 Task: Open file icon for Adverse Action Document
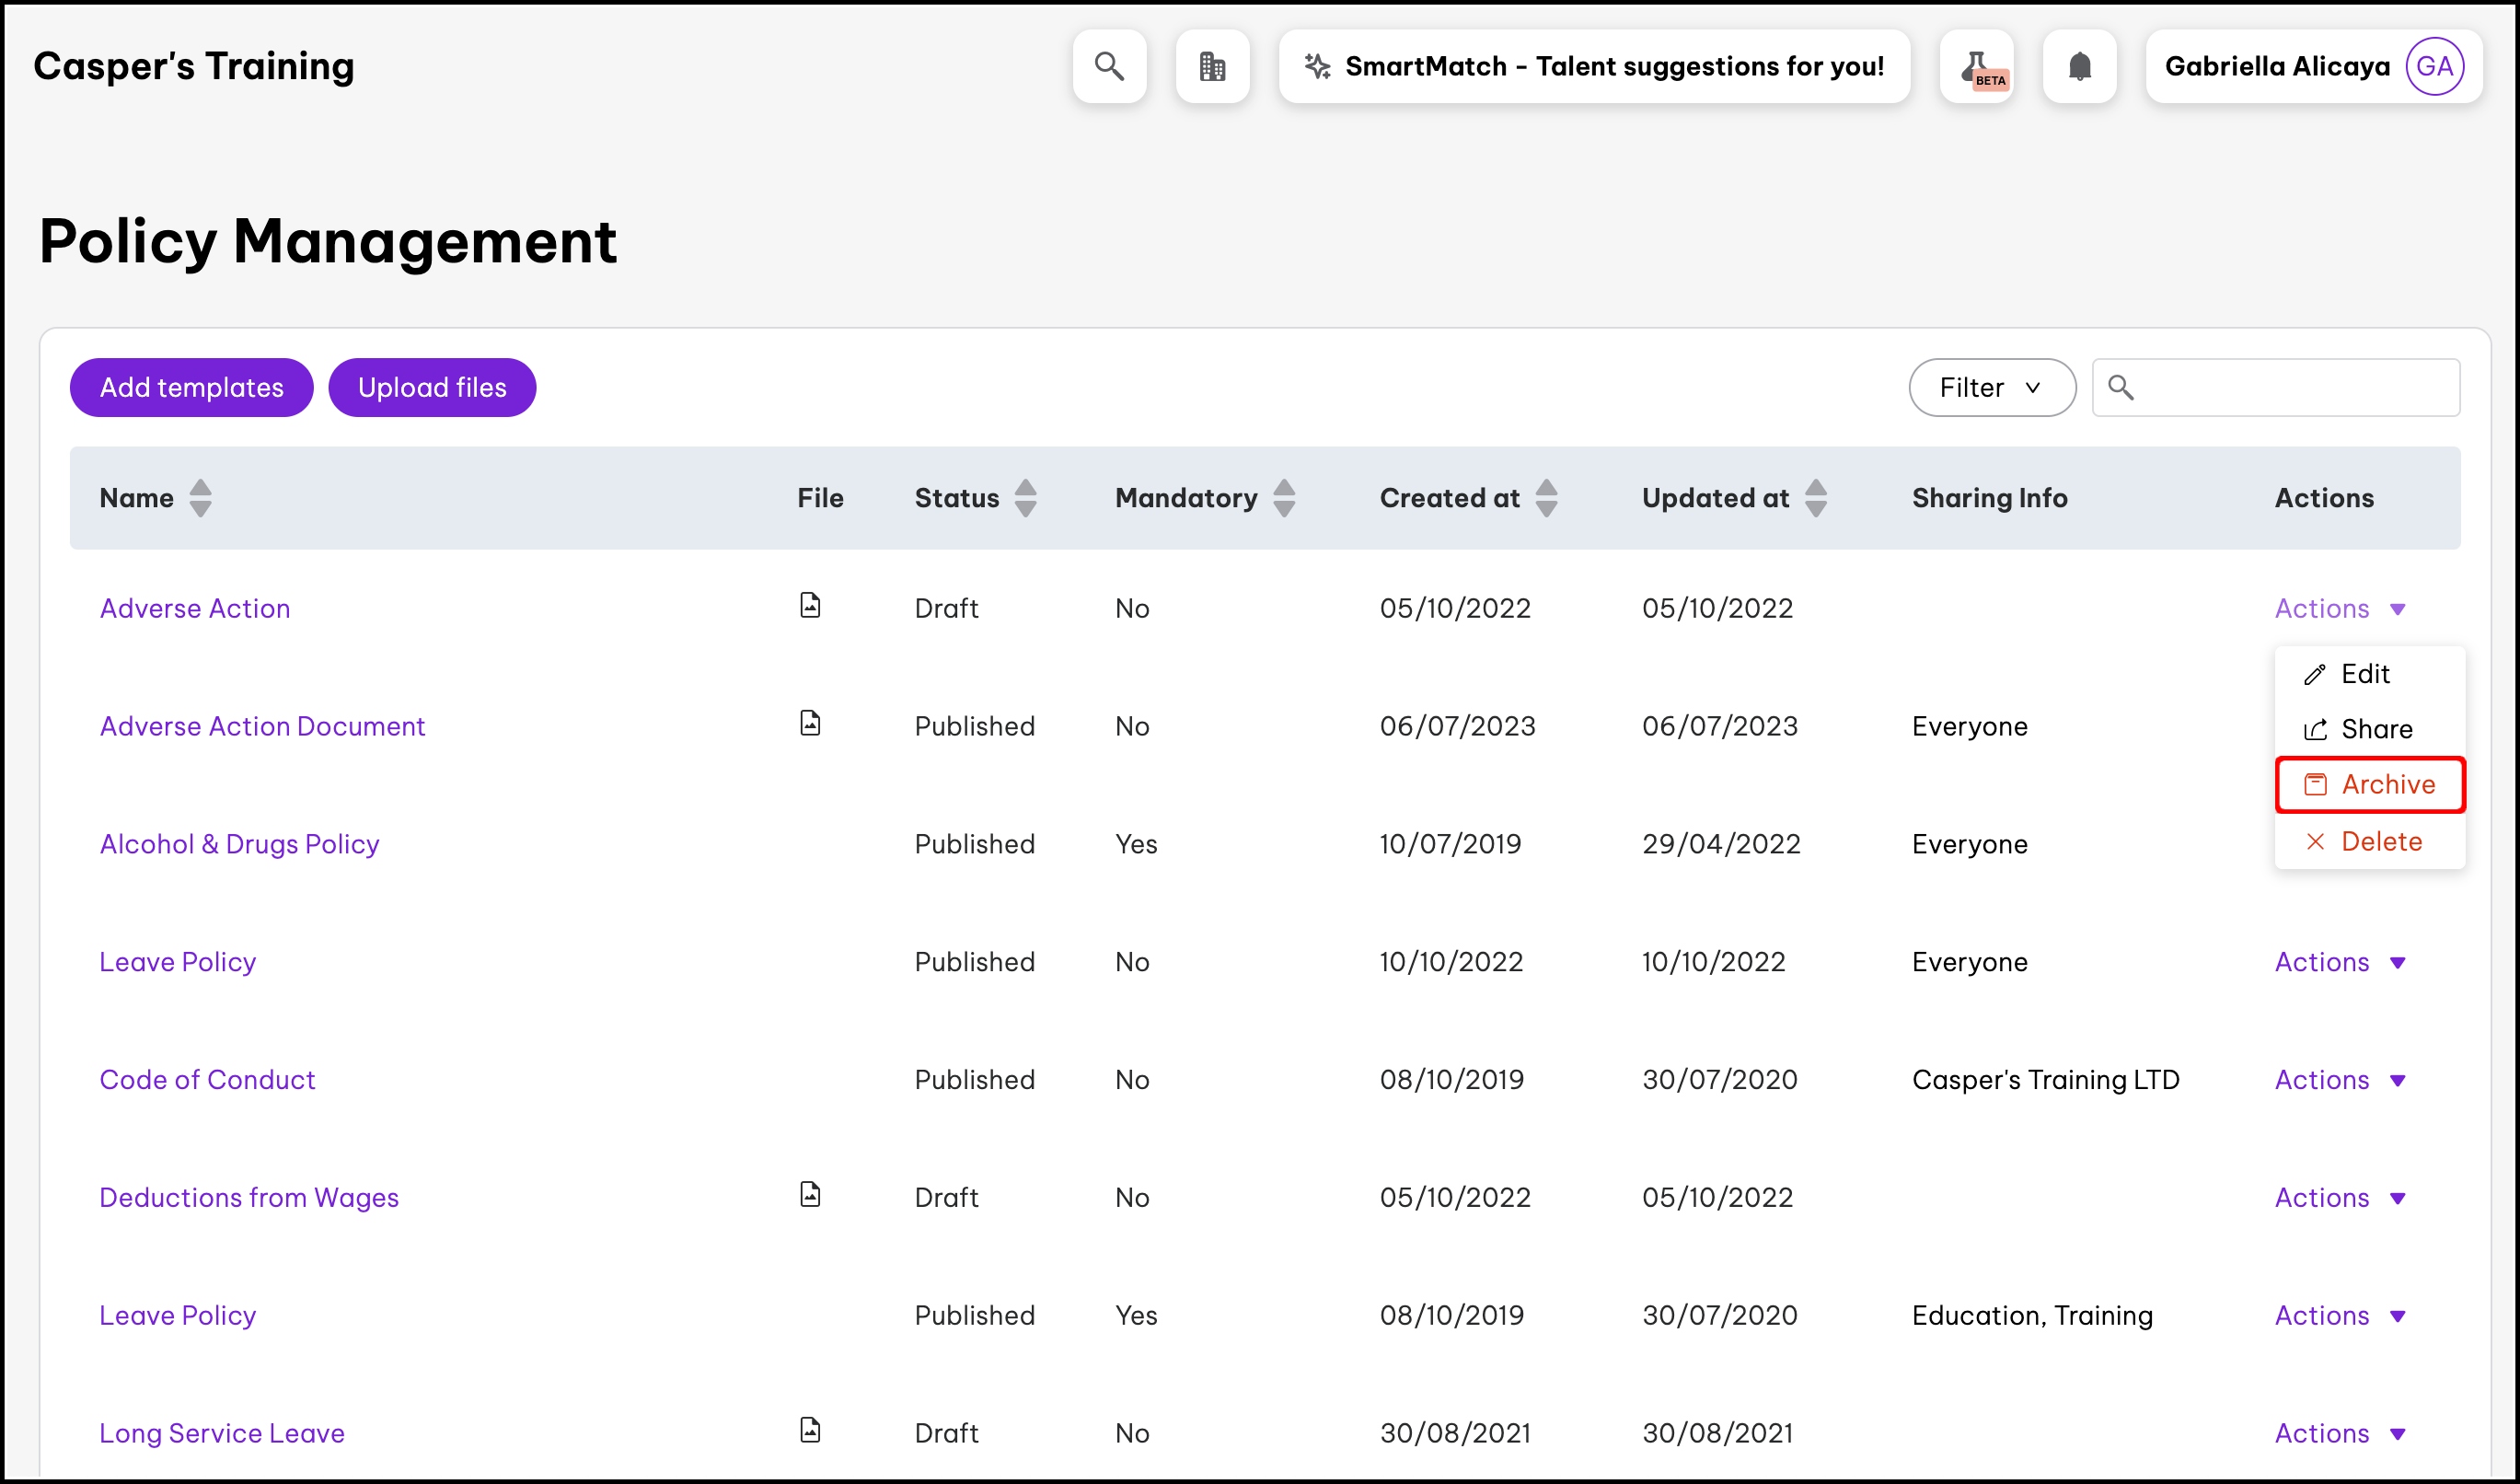click(810, 723)
